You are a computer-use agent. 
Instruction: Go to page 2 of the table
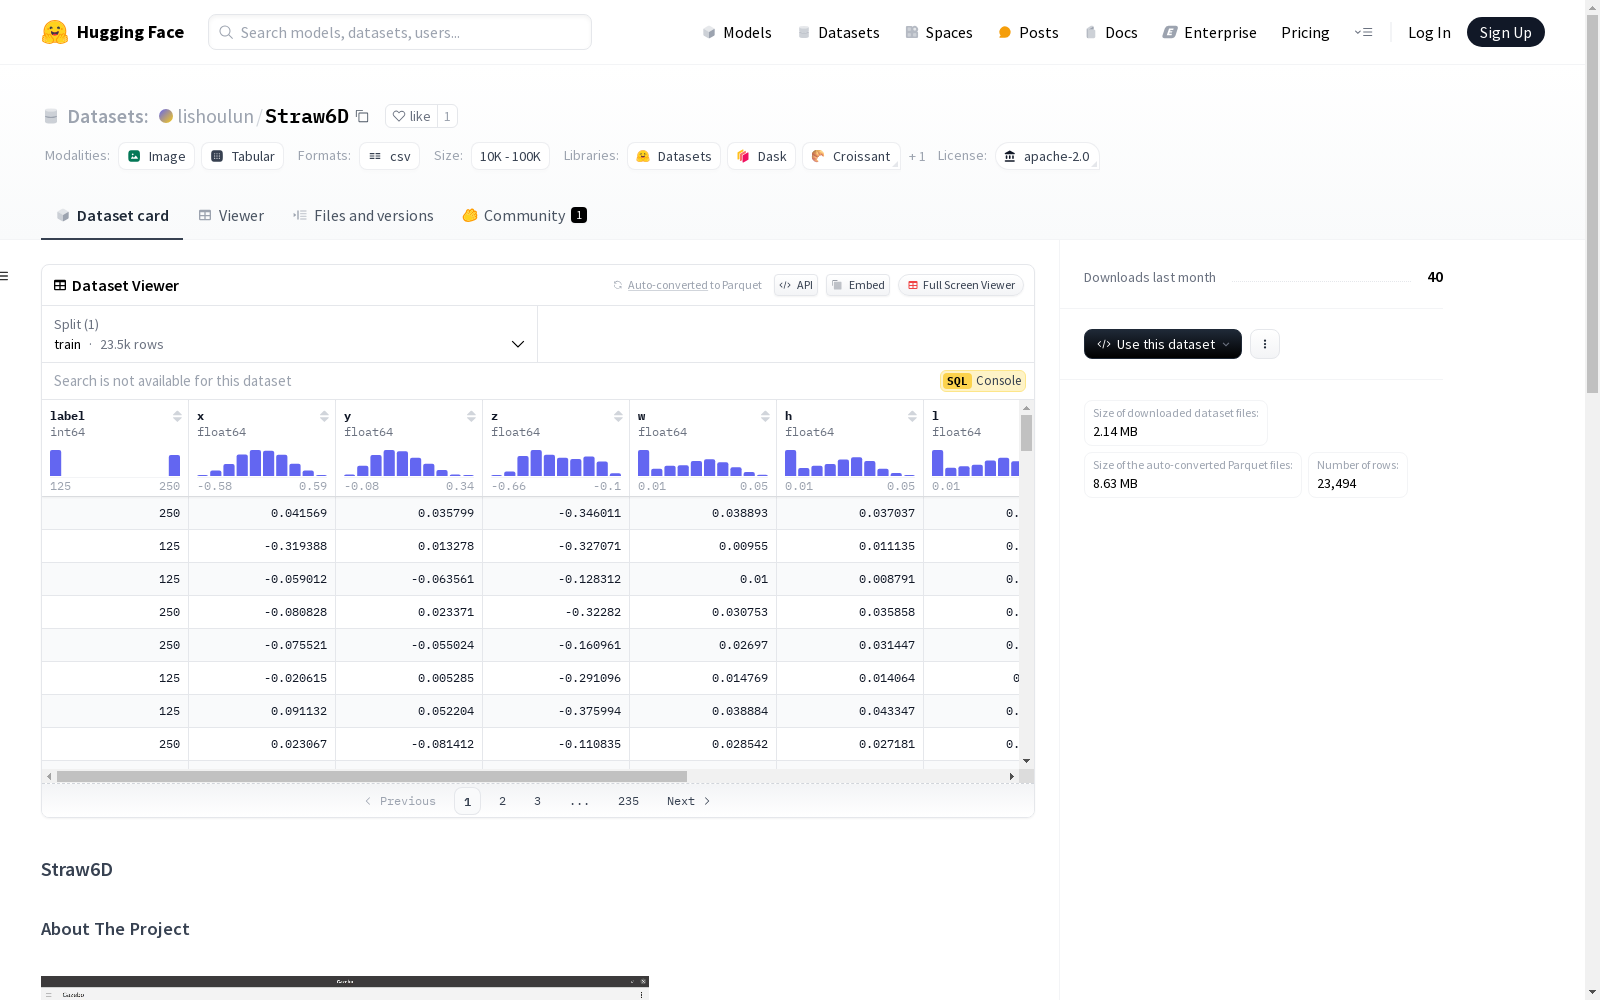click(502, 801)
